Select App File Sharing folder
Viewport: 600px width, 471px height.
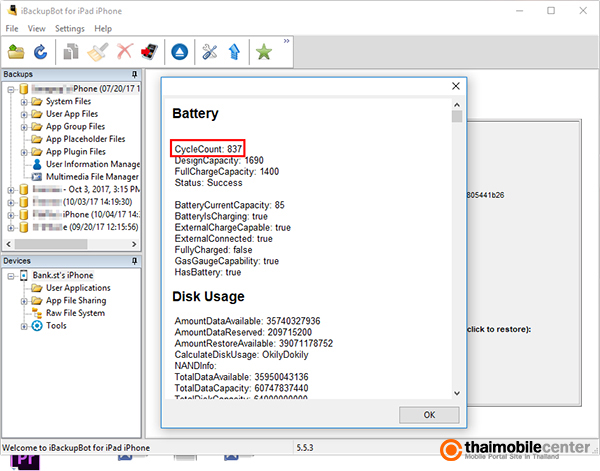pyautogui.click(x=76, y=300)
